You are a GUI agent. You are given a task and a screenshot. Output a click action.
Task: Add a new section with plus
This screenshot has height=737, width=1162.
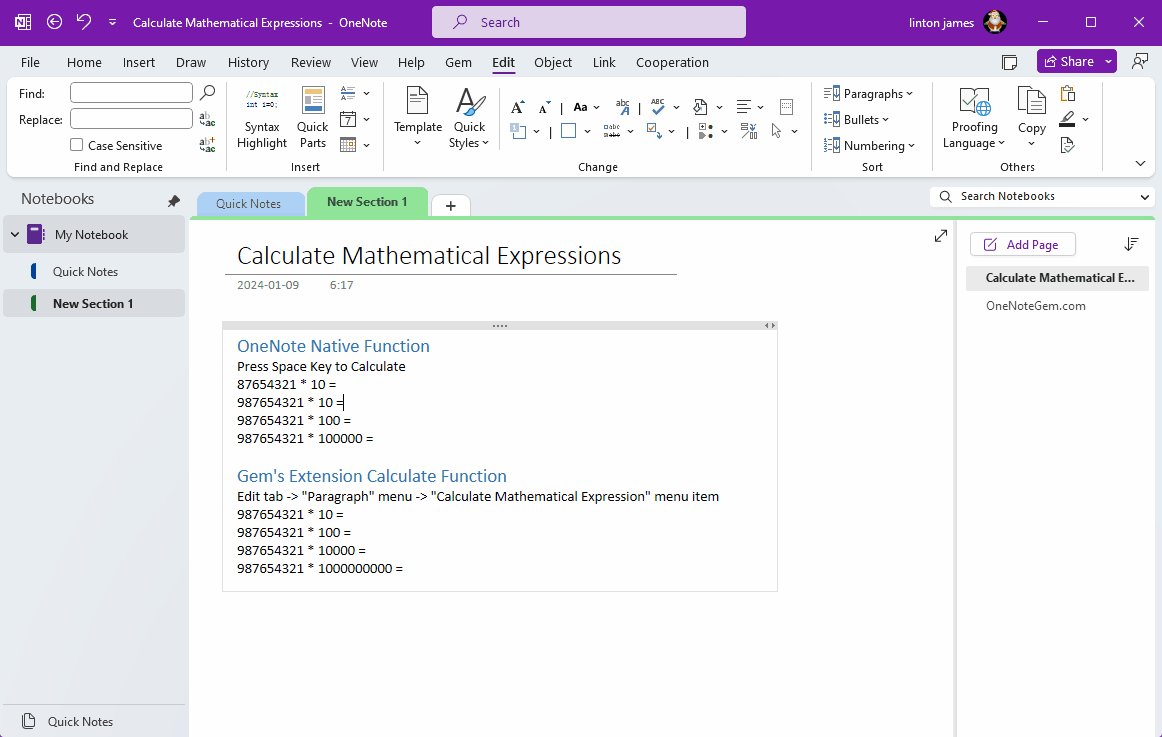450,206
